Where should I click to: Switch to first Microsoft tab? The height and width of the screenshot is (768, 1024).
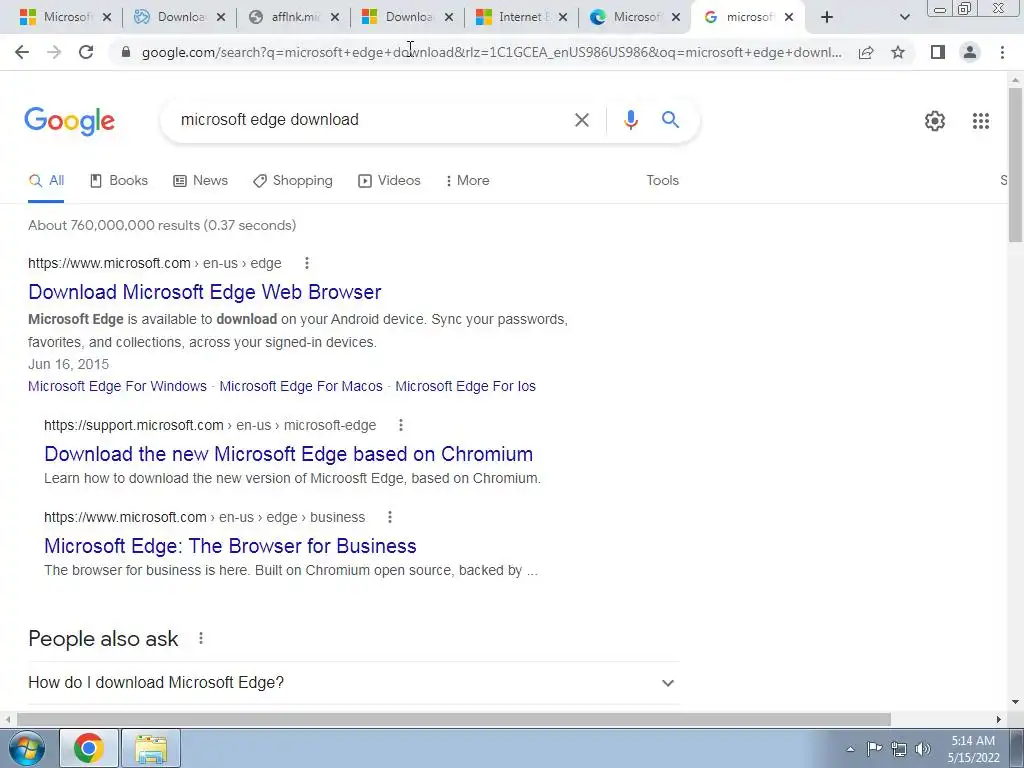56,18
